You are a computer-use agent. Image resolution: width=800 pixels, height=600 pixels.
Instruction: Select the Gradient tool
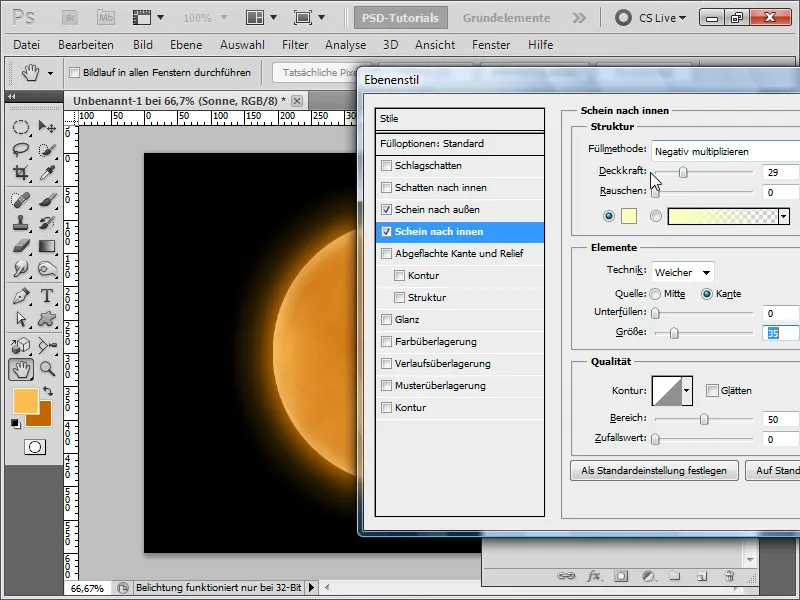[x=47, y=246]
